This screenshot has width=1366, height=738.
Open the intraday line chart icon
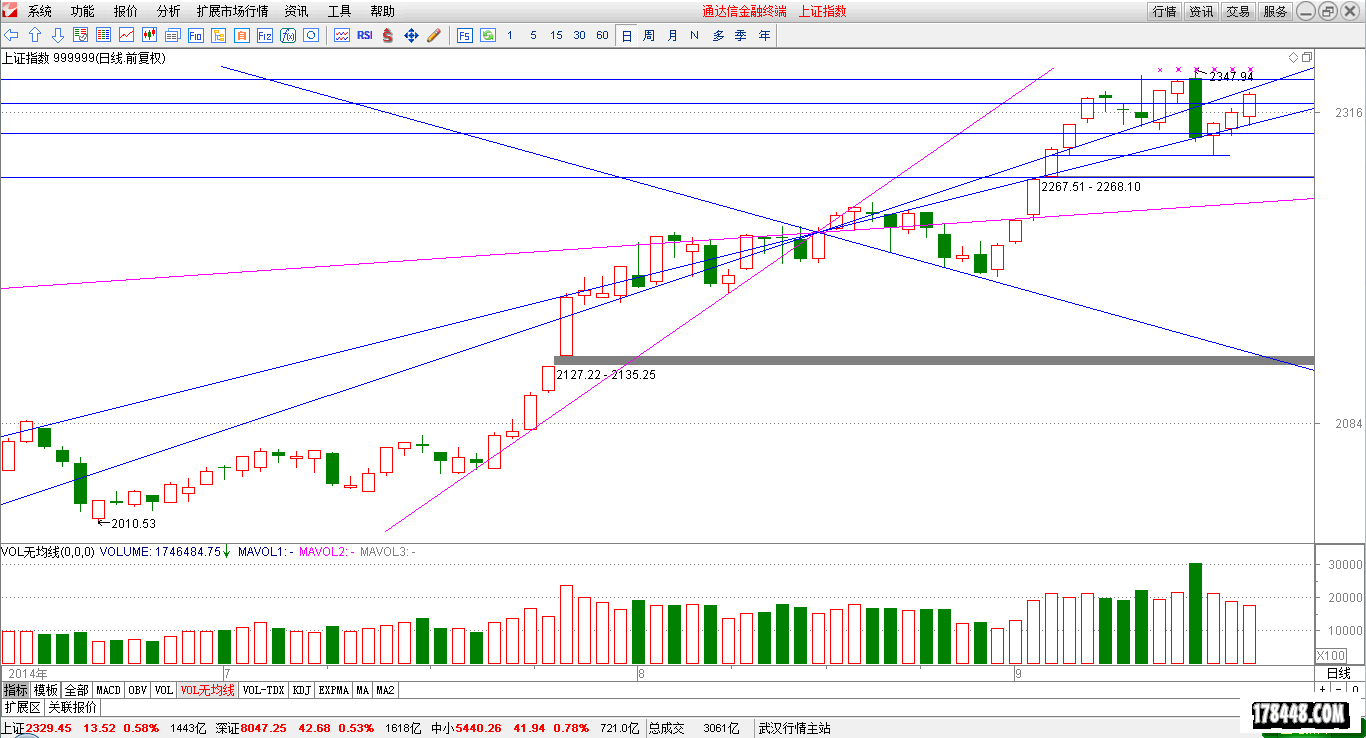tap(126, 35)
